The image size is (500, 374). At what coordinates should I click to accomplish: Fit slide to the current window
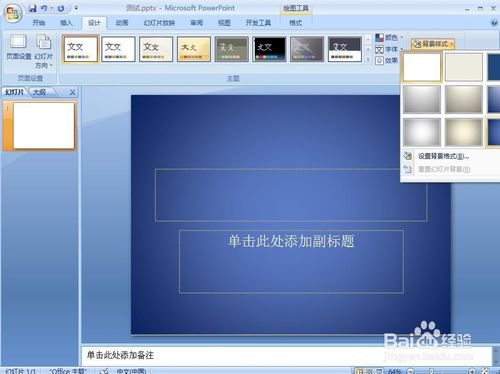[x=485, y=371]
